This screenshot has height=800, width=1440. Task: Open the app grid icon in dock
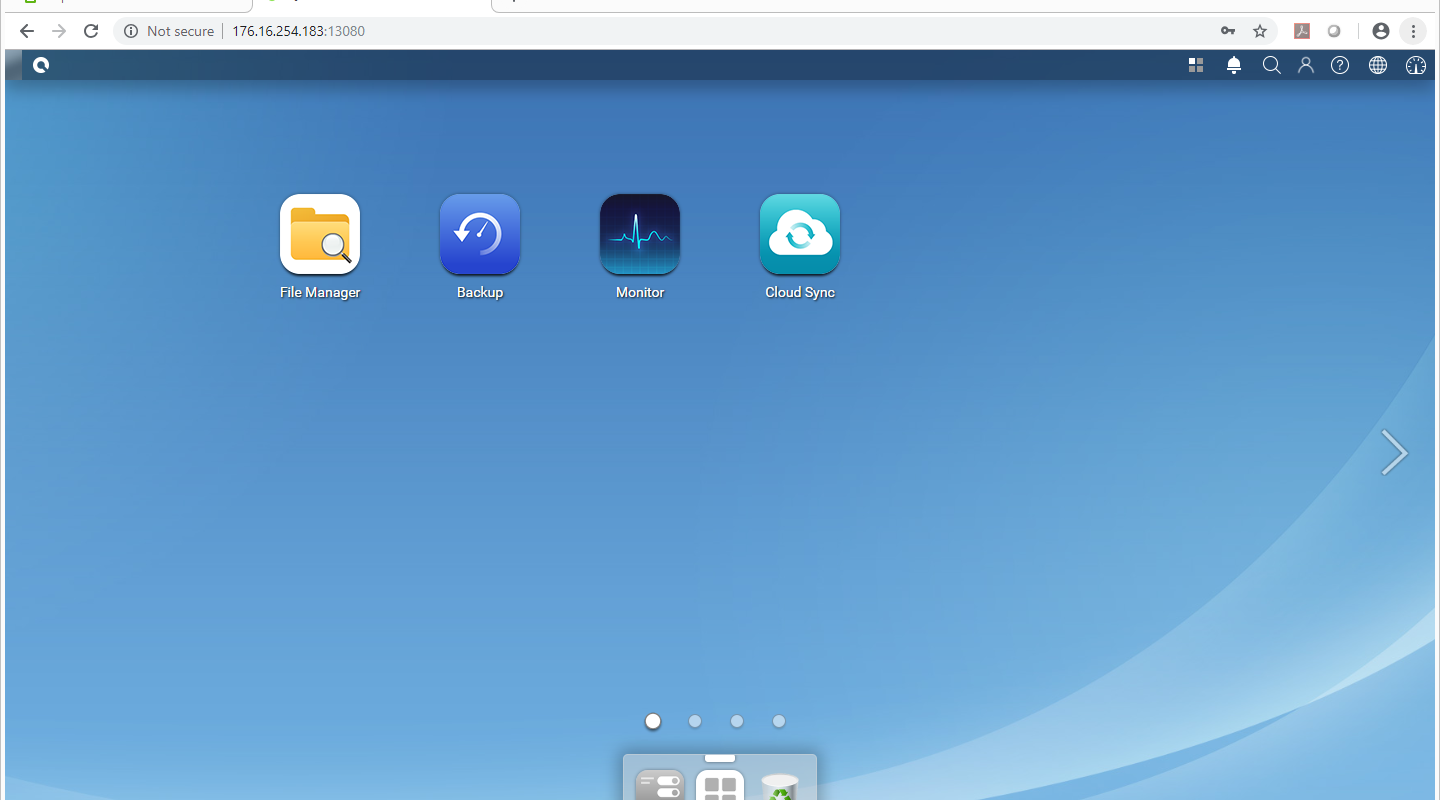pyautogui.click(x=720, y=785)
